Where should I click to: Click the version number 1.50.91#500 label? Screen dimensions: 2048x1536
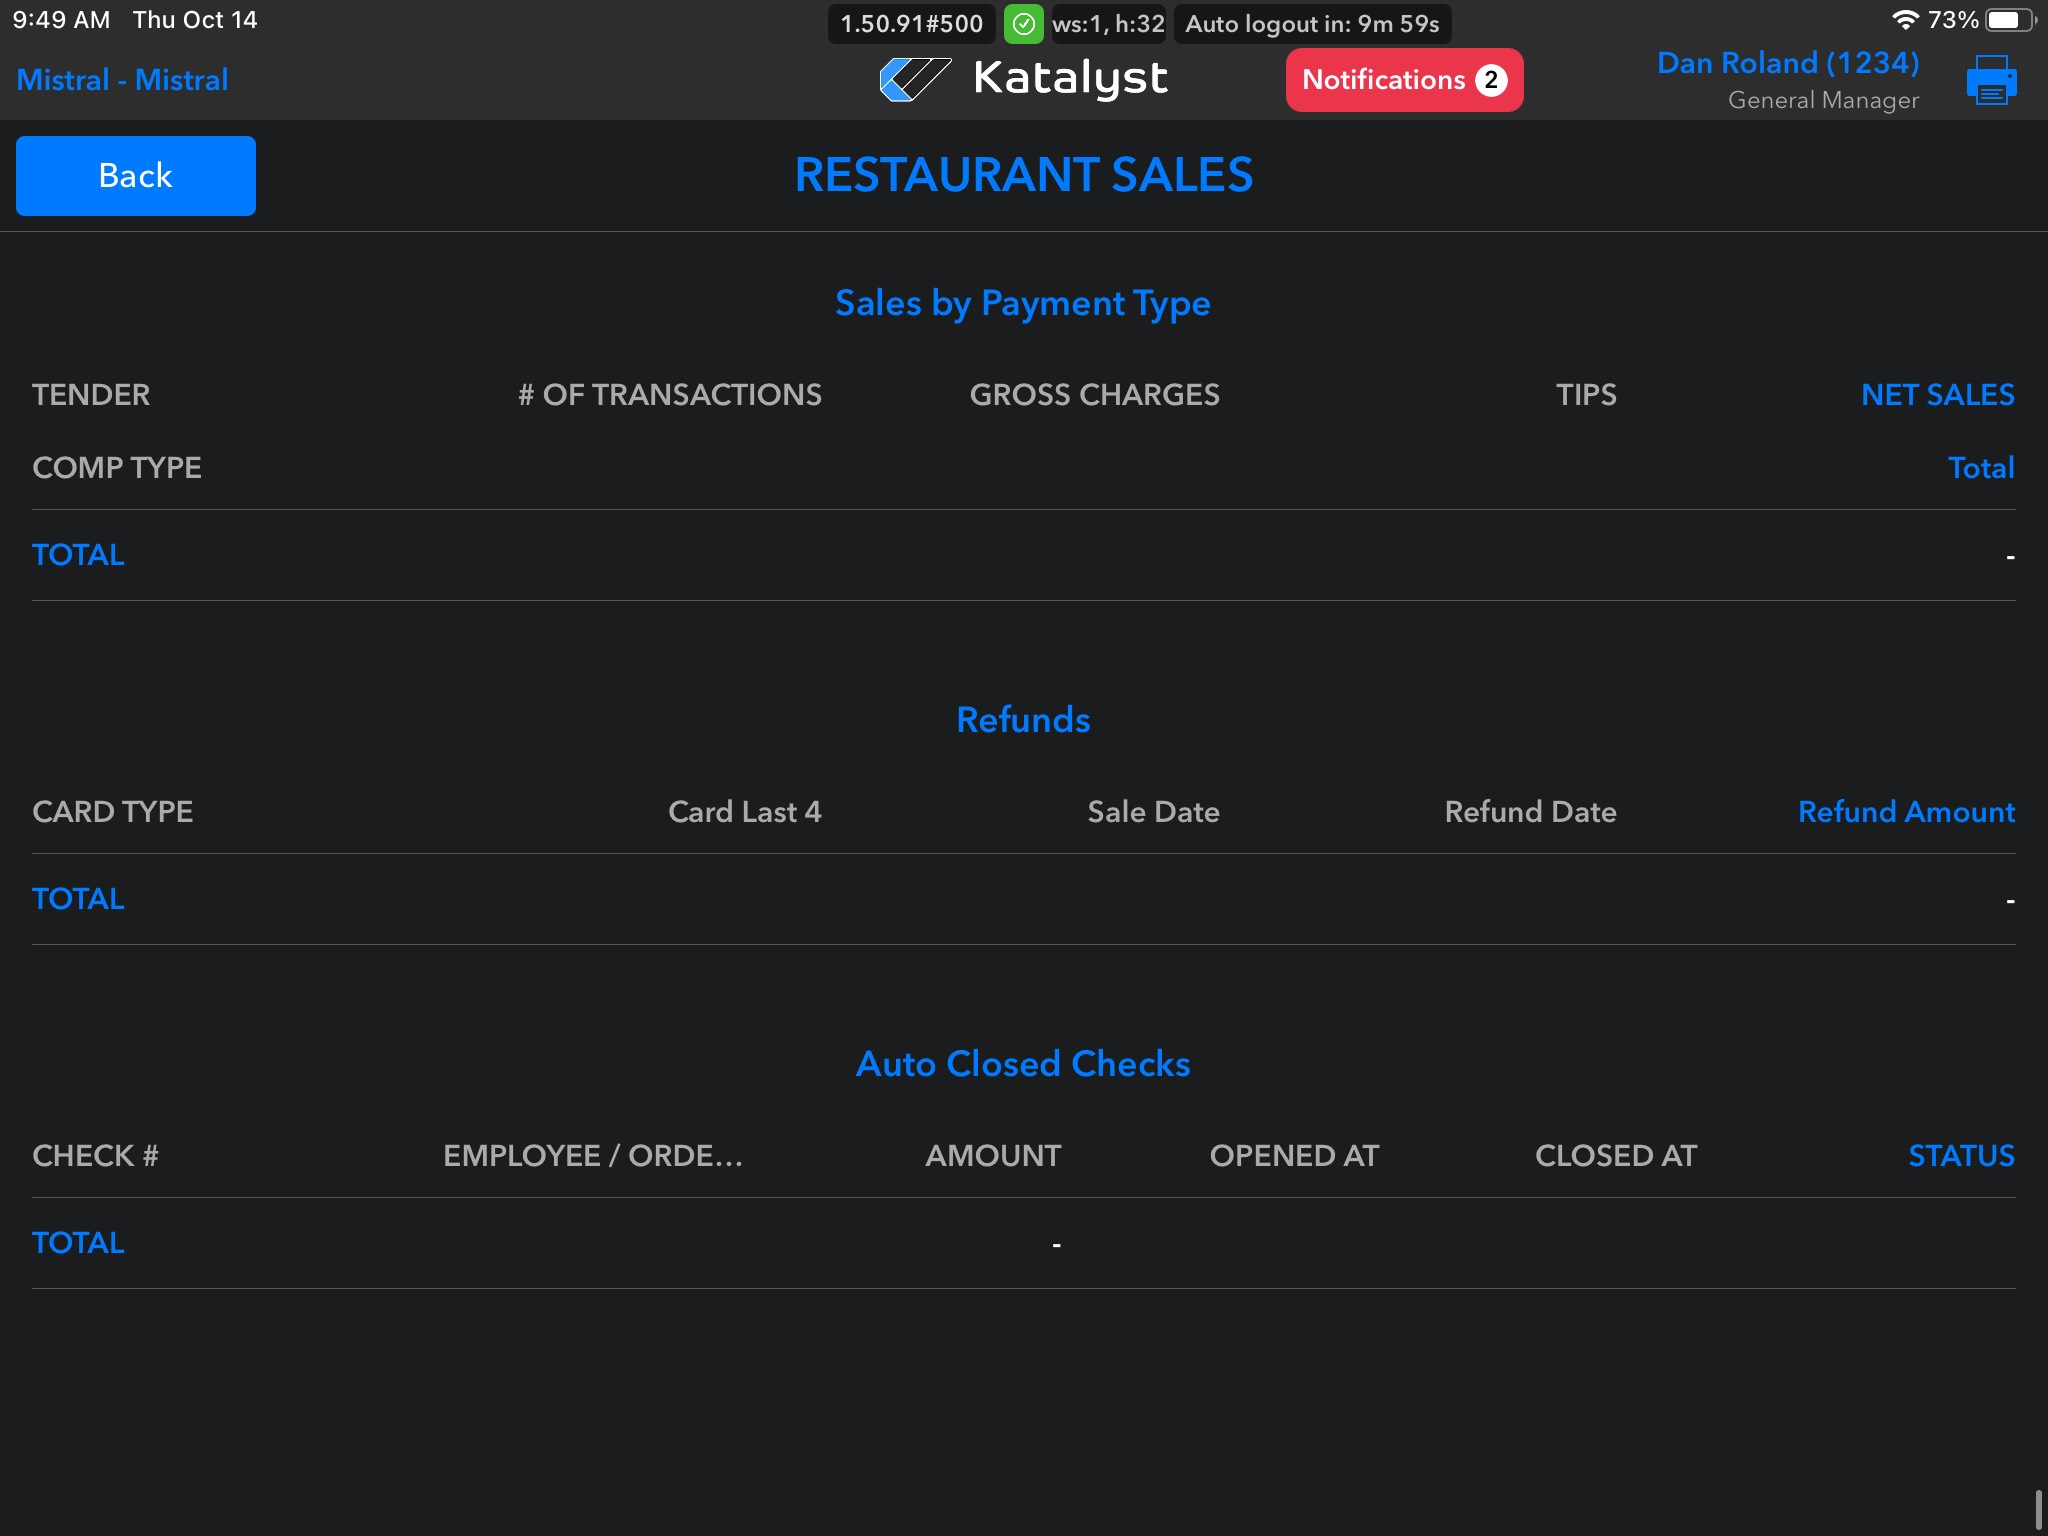click(911, 24)
